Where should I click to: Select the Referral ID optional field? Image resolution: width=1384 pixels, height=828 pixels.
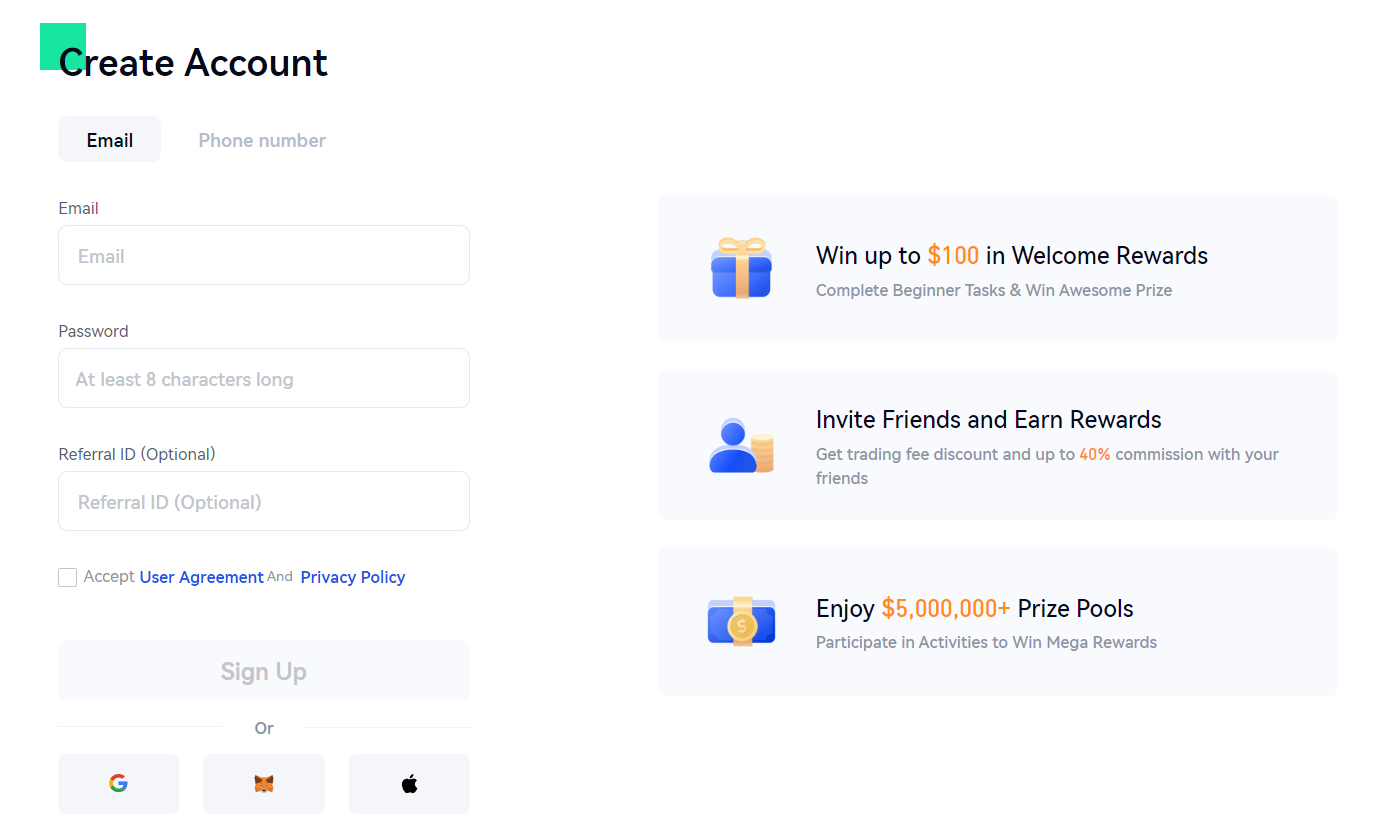[x=263, y=501]
